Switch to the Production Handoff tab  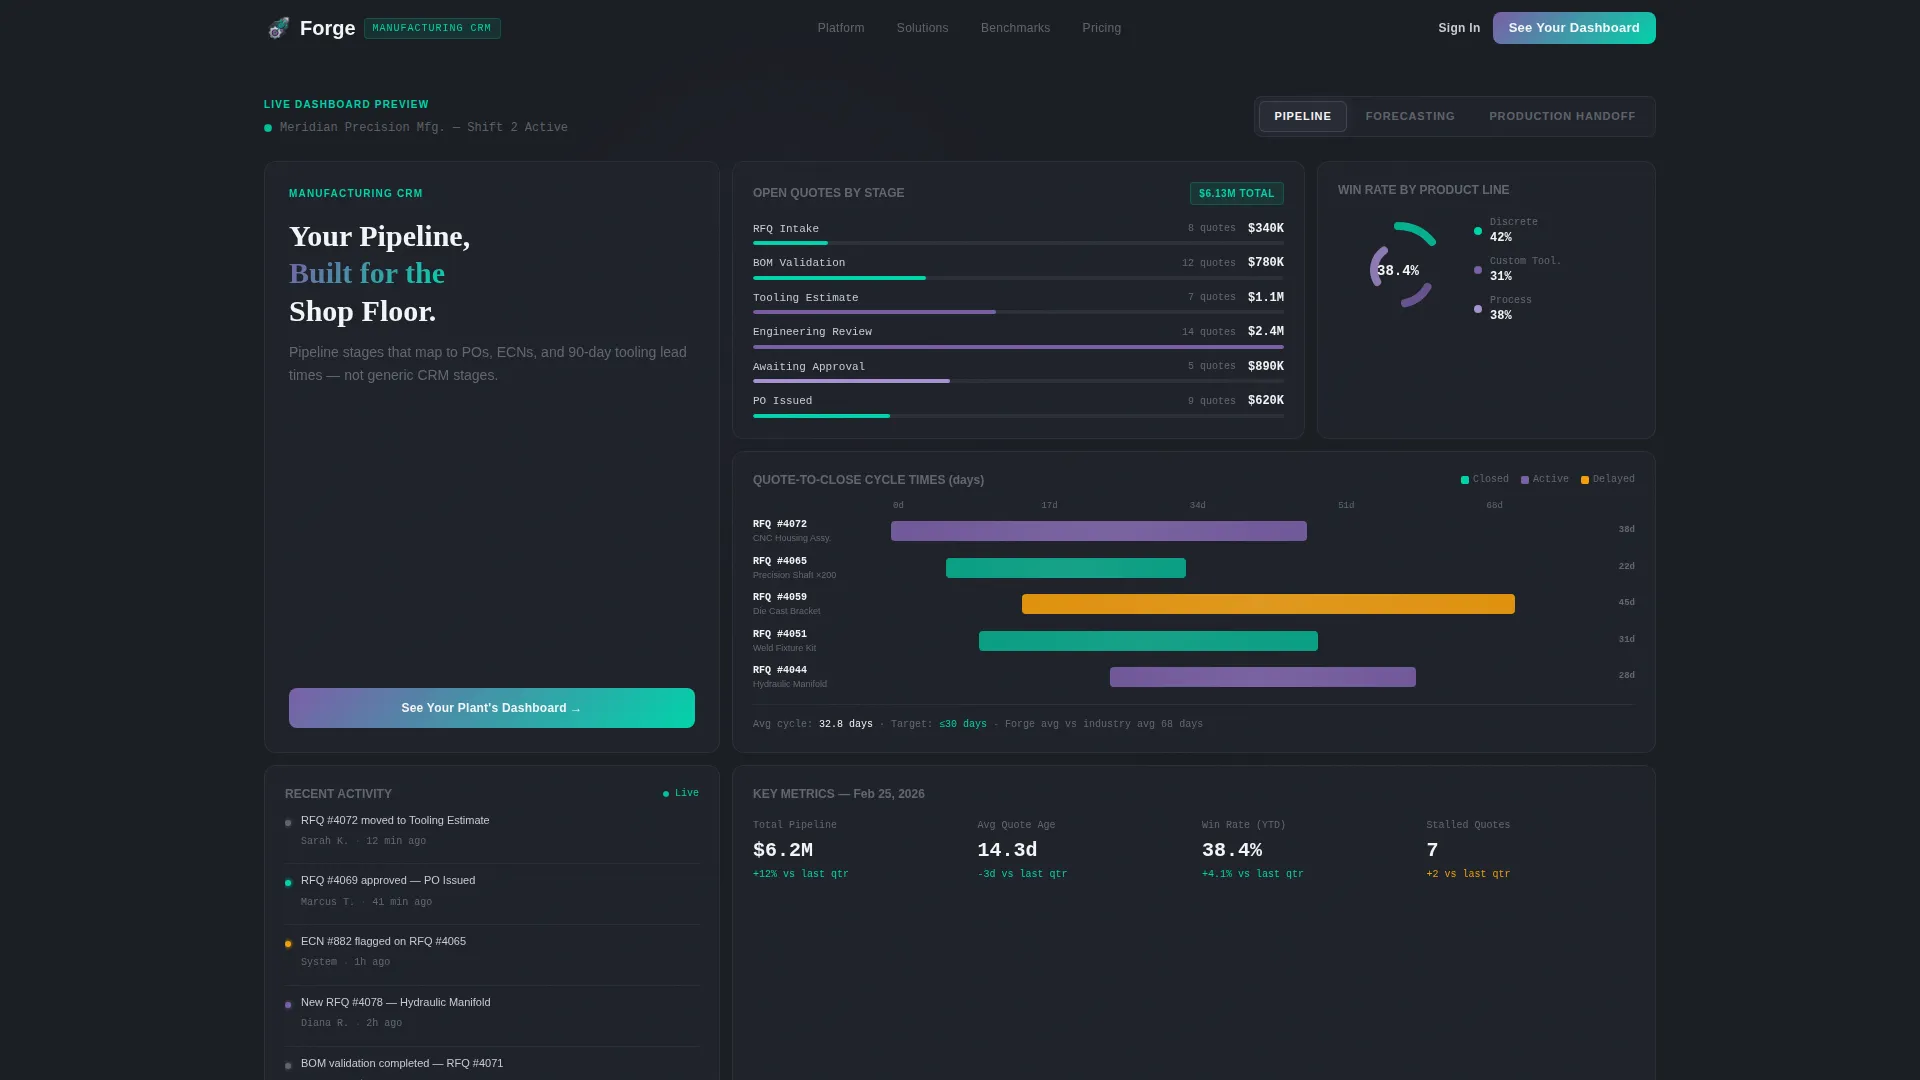(x=1562, y=116)
